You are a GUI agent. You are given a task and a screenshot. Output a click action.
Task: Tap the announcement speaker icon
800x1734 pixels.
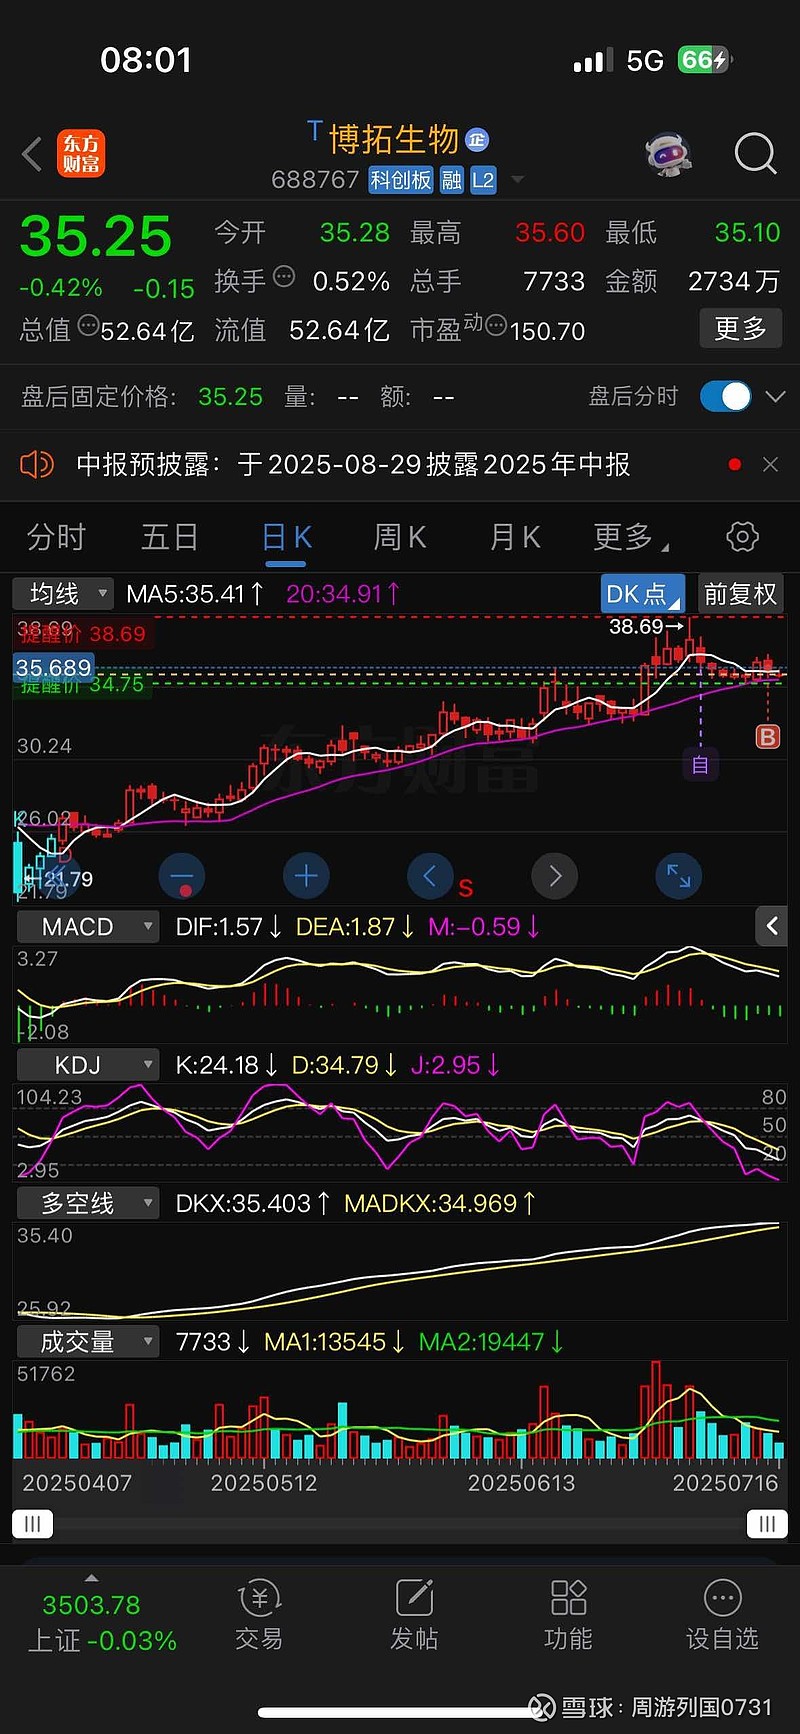click(x=37, y=464)
